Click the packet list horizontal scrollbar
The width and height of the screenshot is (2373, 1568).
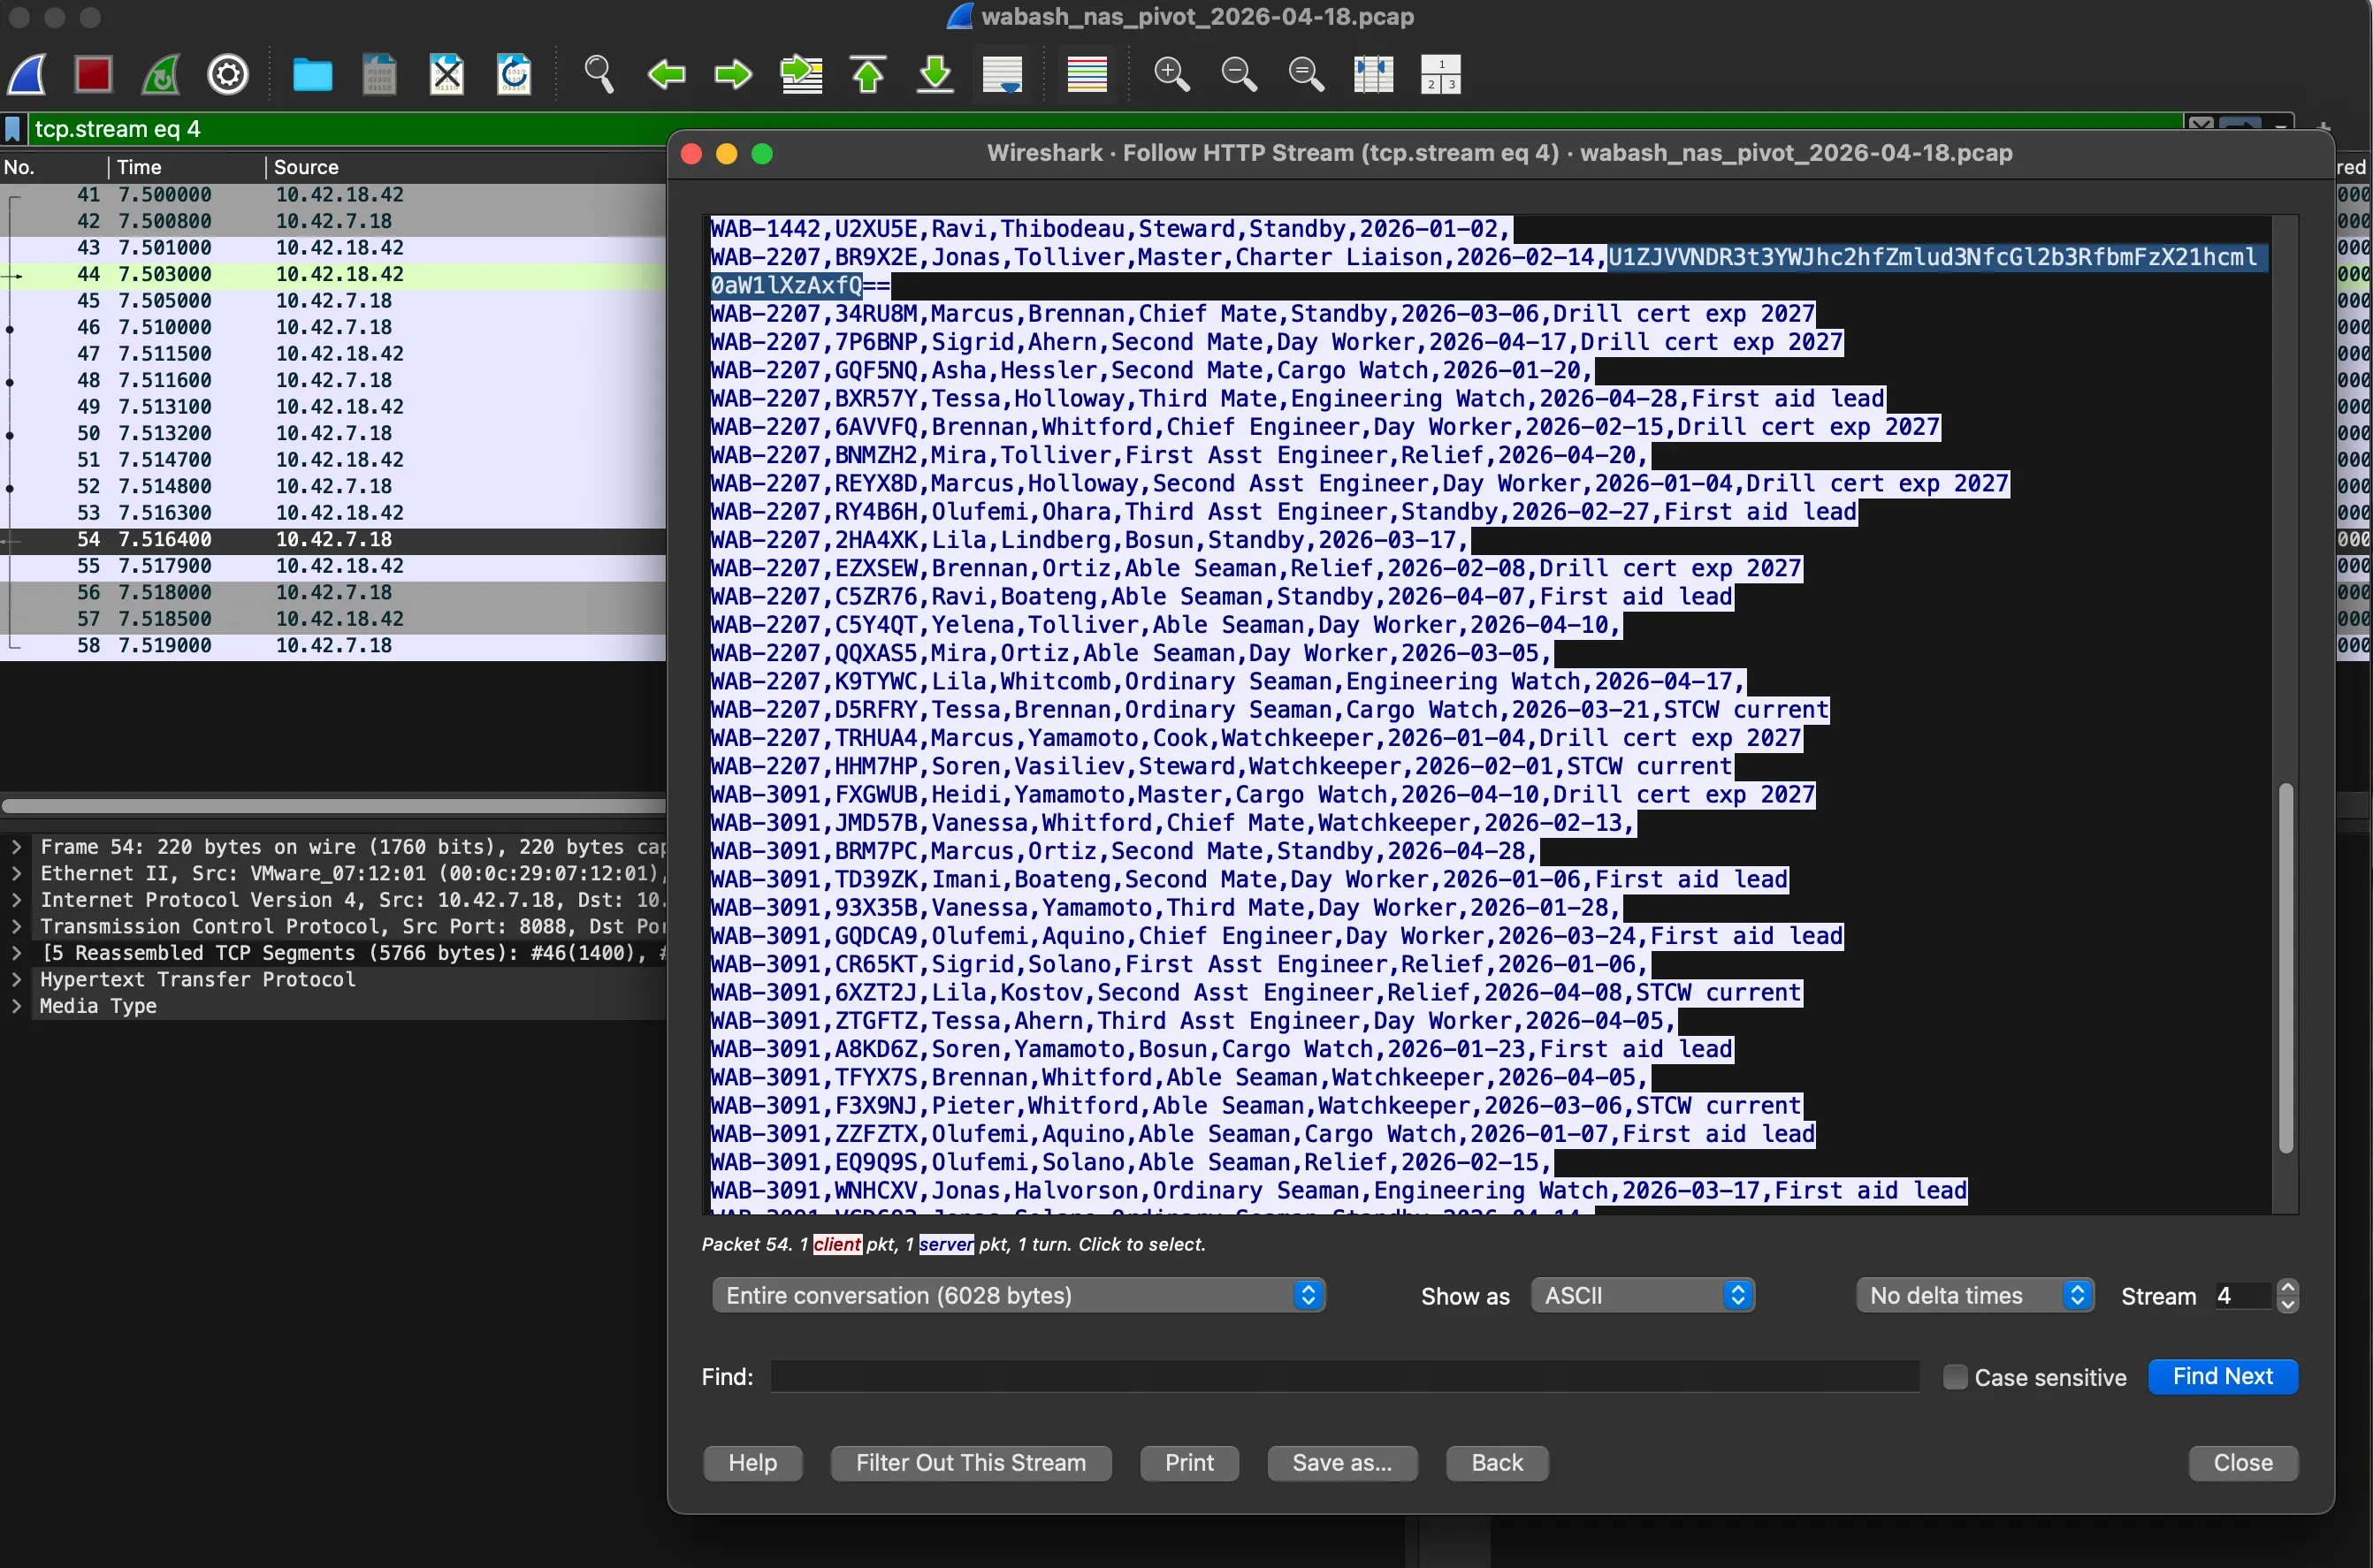(334, 805)
